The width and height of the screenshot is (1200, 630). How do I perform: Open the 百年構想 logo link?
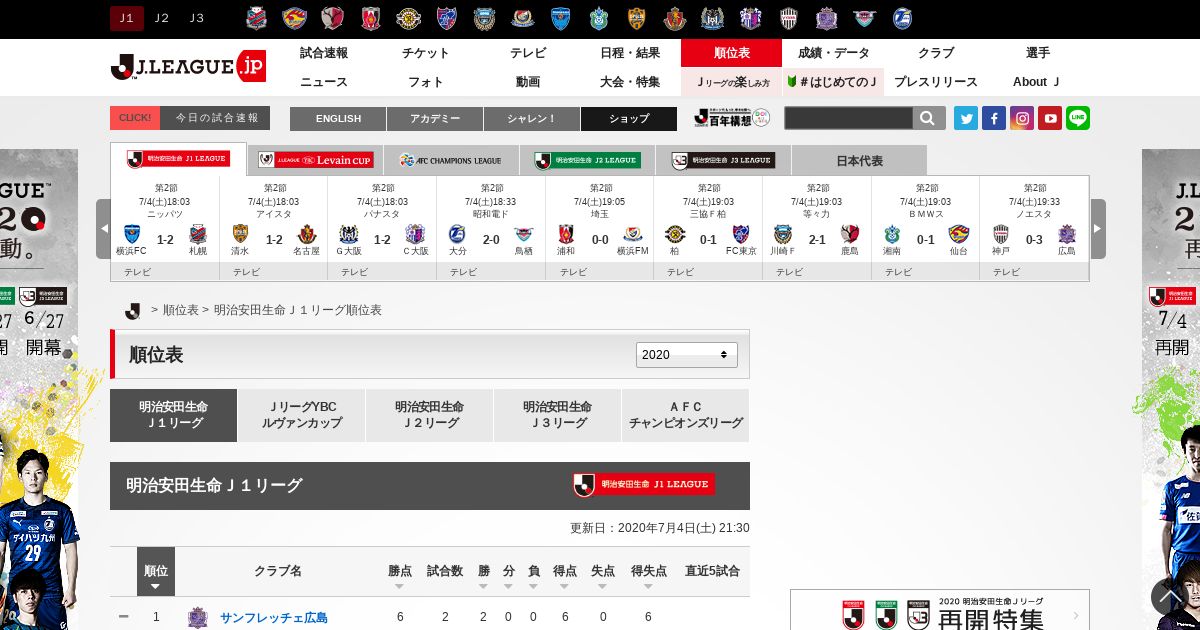click(732, 118)
